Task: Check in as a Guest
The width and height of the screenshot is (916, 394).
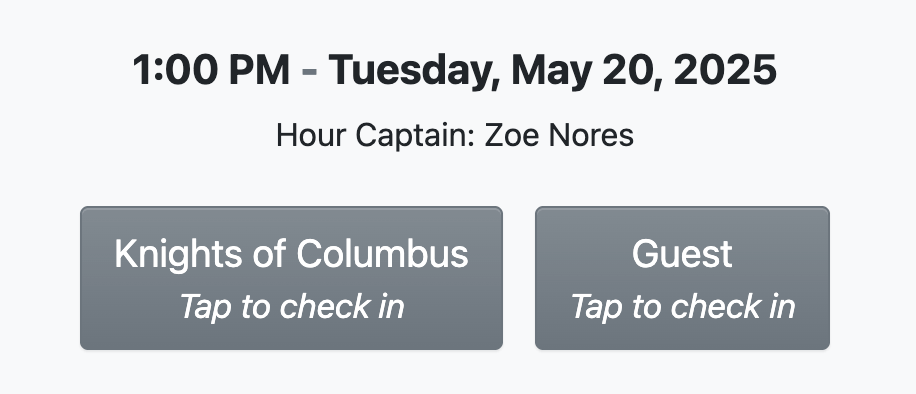Action: tap(682, 278)
